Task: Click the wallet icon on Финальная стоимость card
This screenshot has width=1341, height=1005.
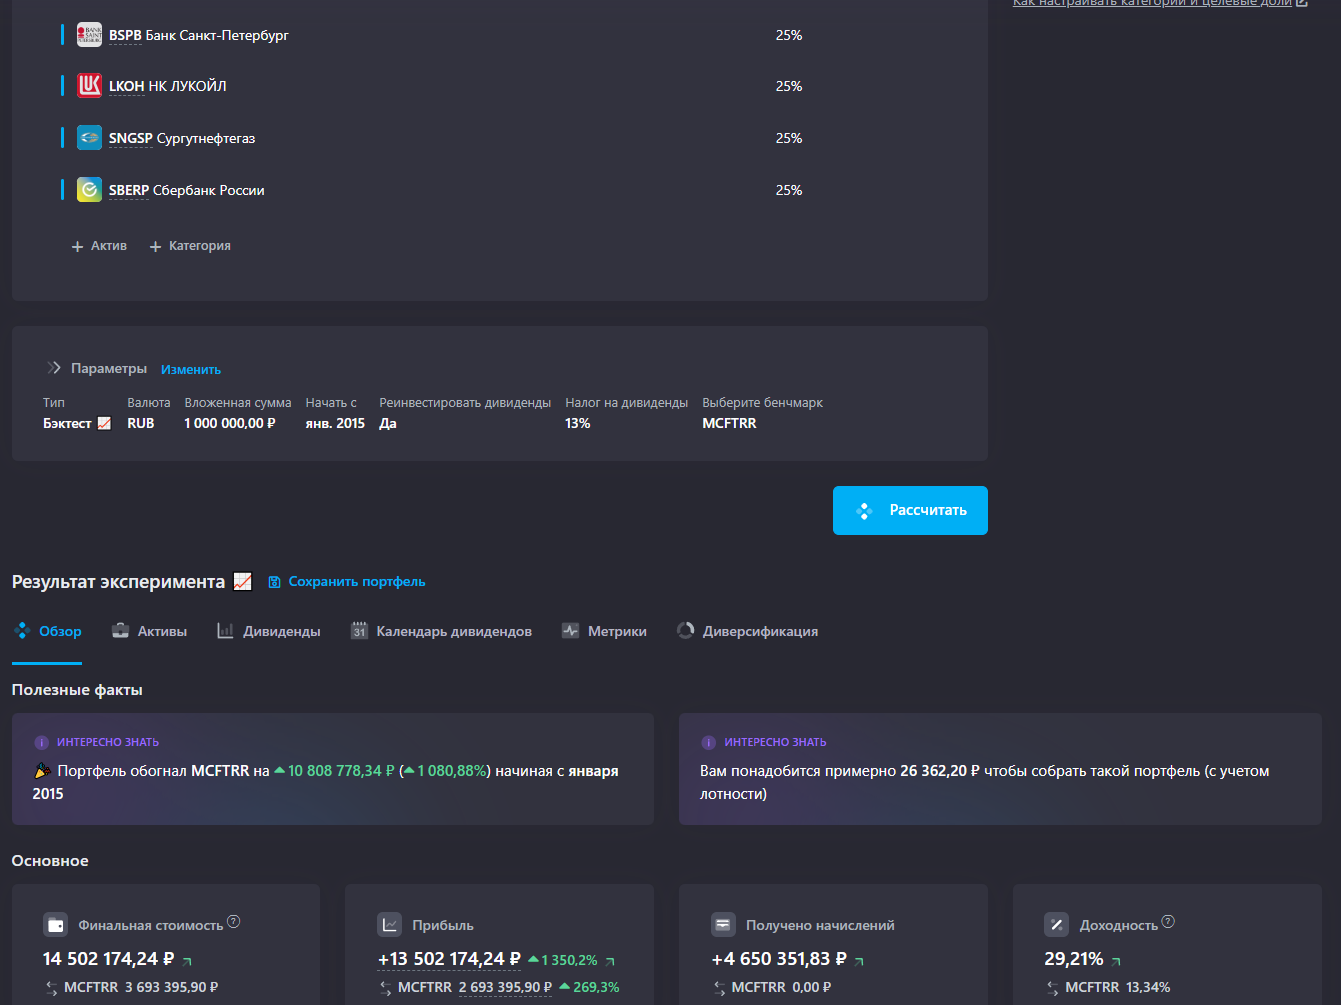Action: coord(56,925)
